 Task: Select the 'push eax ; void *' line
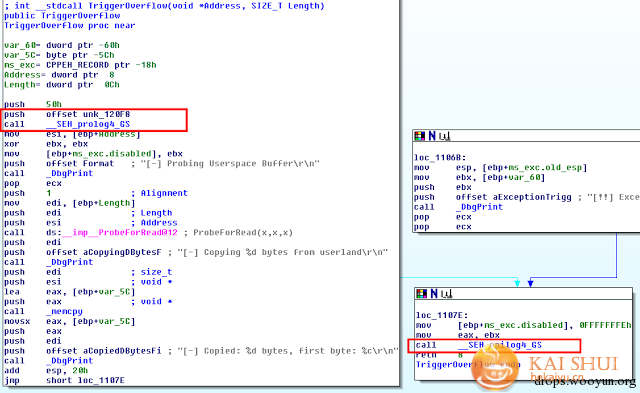[x=88, y=301]
